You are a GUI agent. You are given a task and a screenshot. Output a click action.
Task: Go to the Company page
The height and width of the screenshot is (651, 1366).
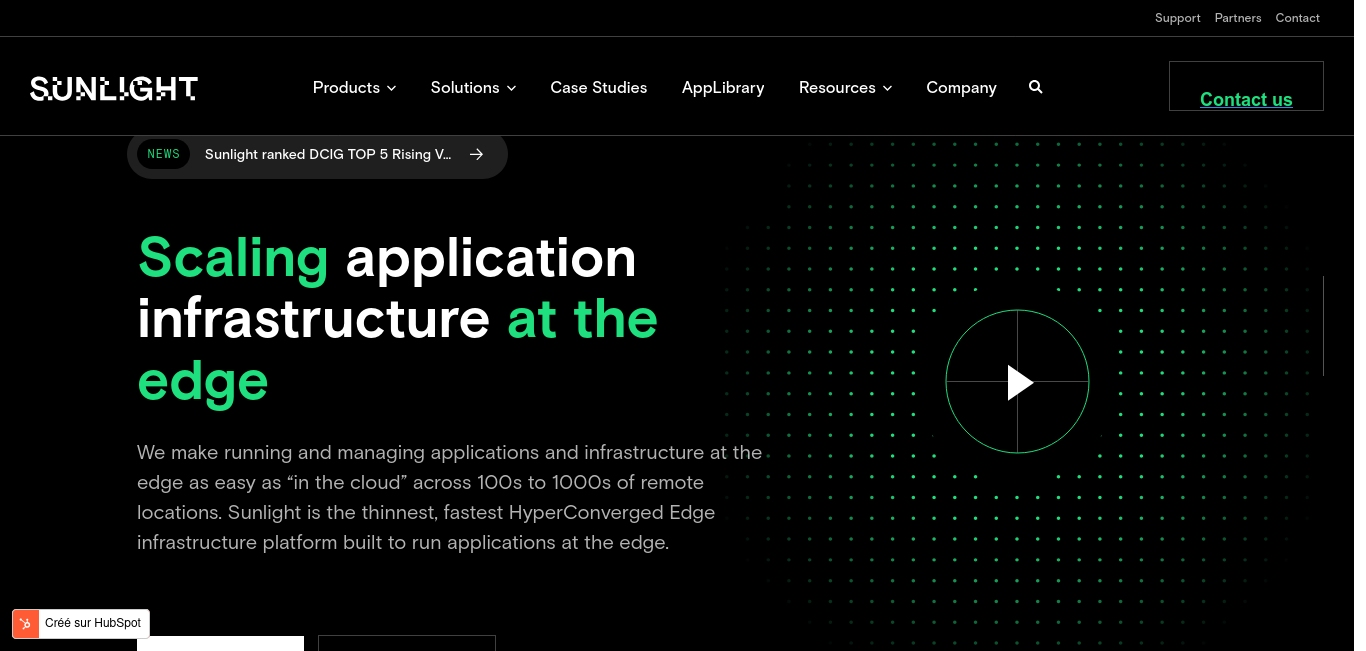(x=962, y=88)
